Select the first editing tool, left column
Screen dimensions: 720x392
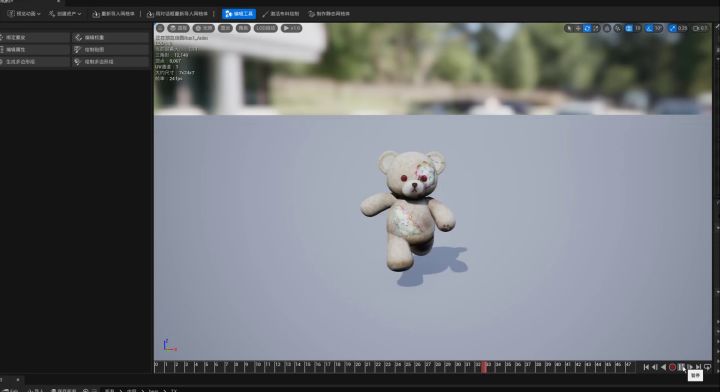click(34, 37)
